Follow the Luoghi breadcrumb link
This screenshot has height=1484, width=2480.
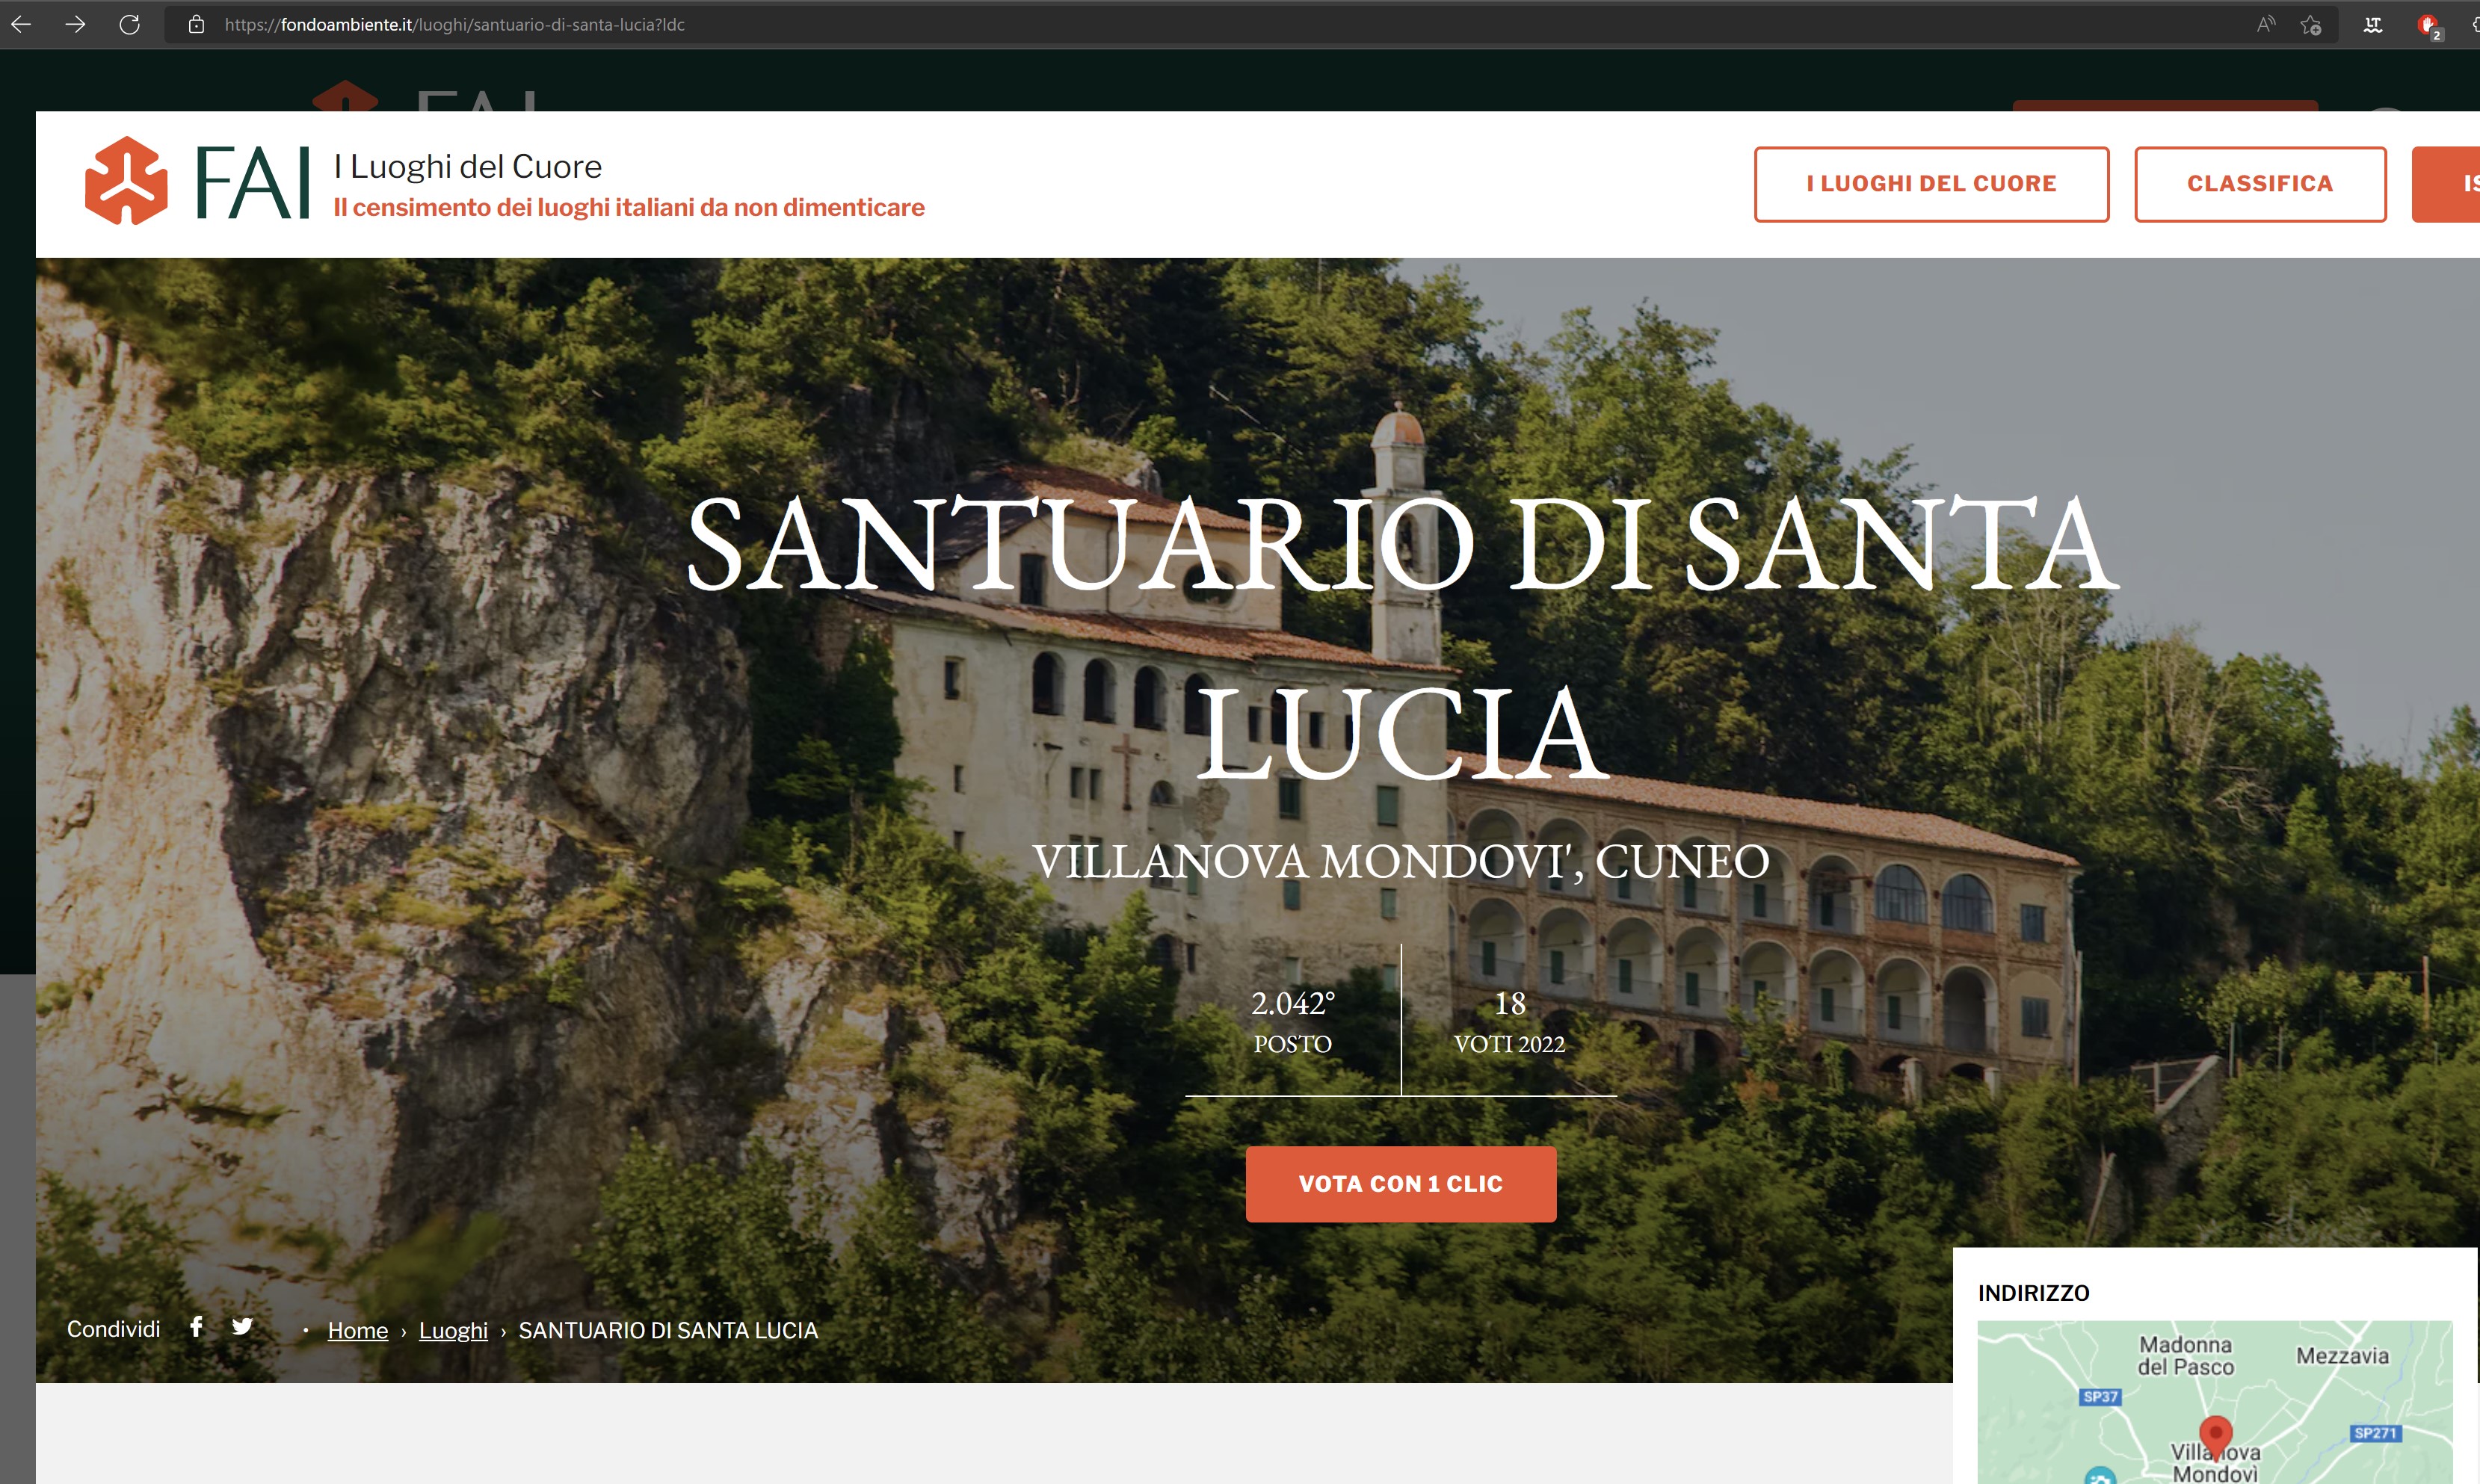[x=453, y=1330]
